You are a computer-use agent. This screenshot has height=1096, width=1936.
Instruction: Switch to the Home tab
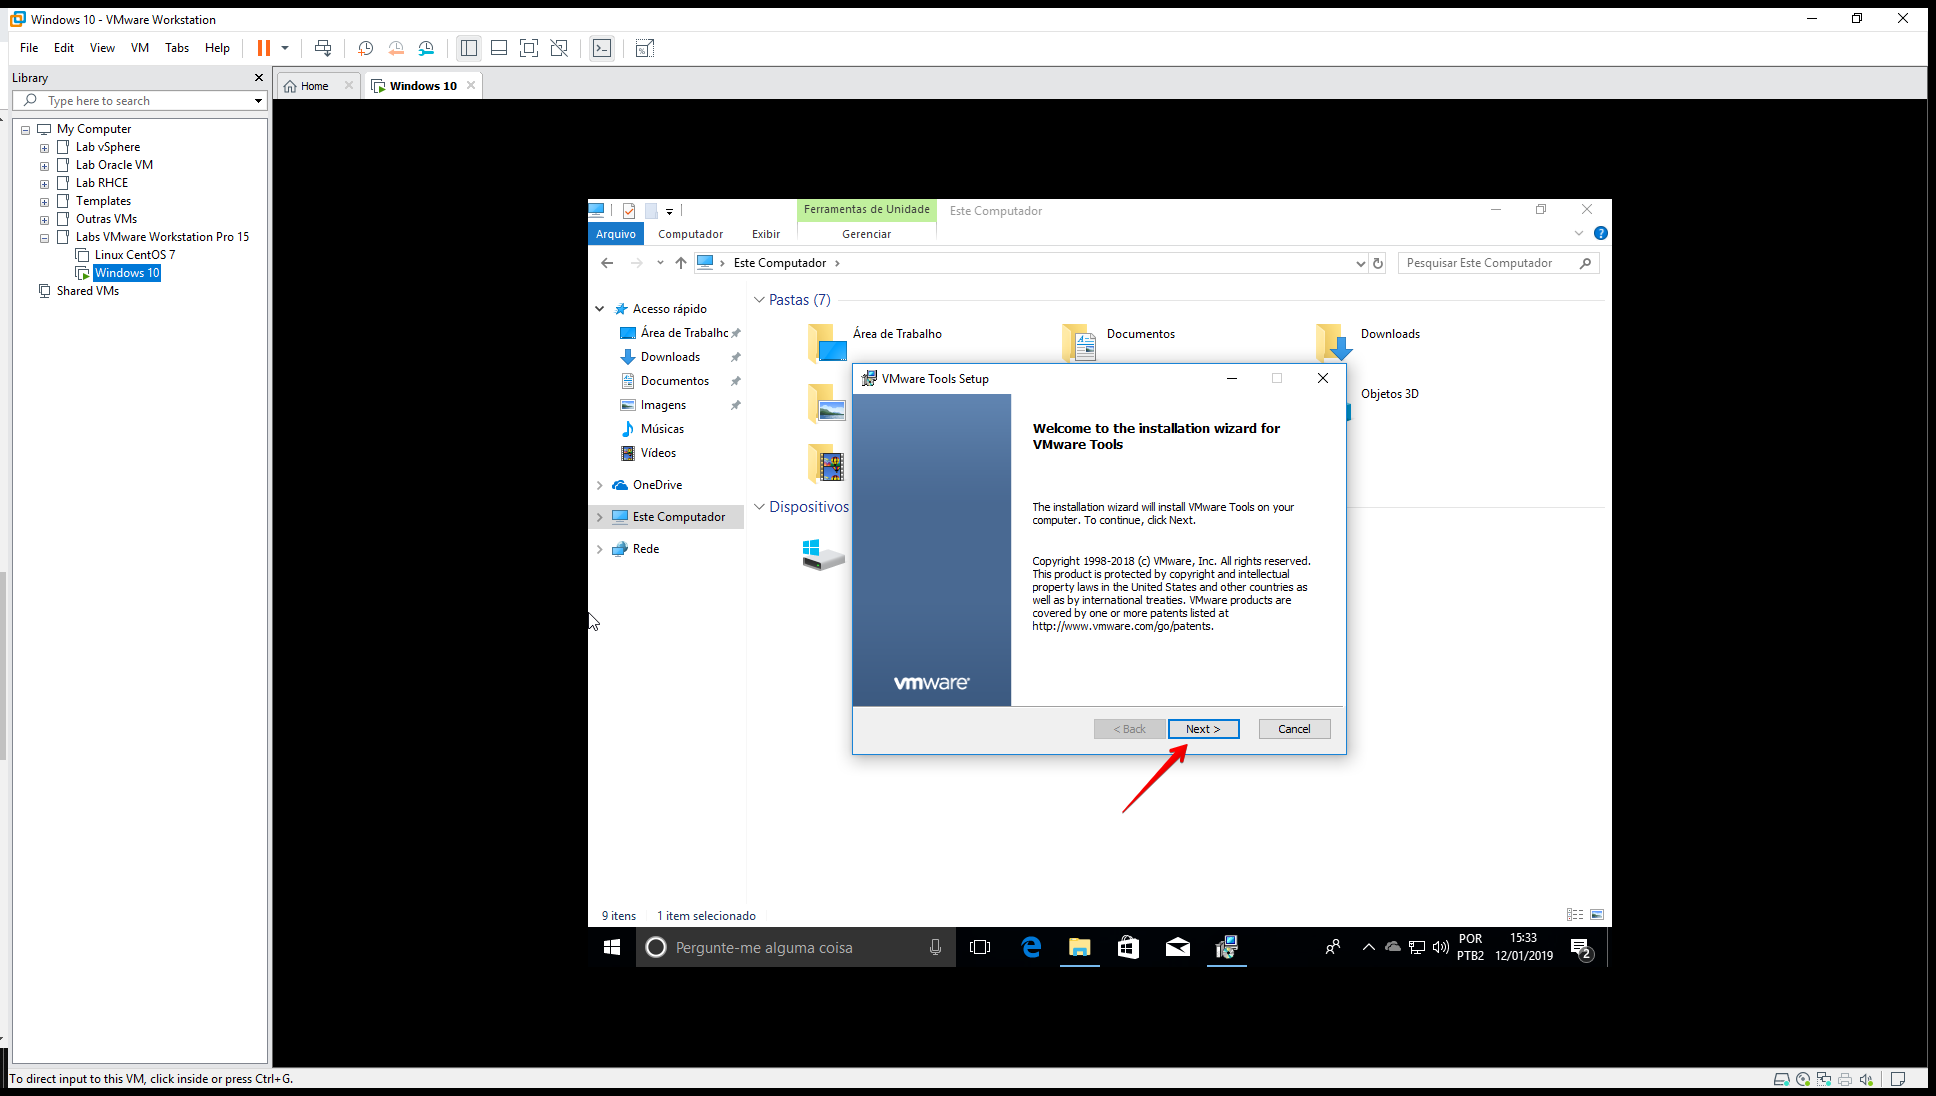click(314, 86)
